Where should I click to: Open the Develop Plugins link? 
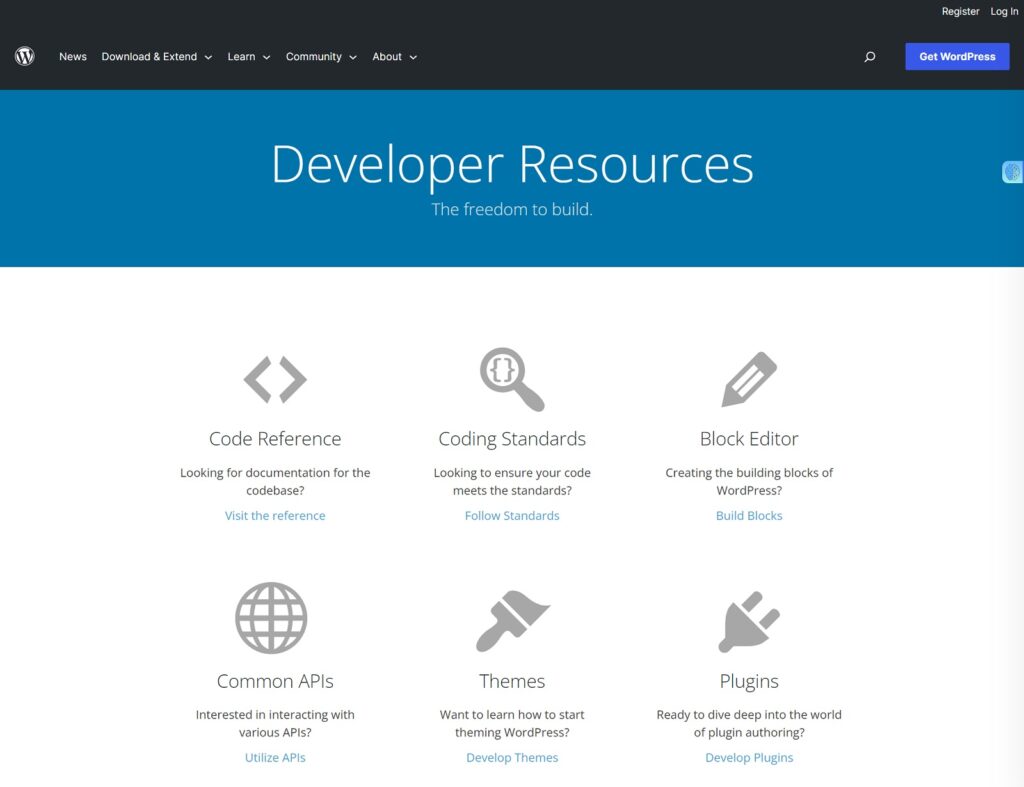click(749, 758)
